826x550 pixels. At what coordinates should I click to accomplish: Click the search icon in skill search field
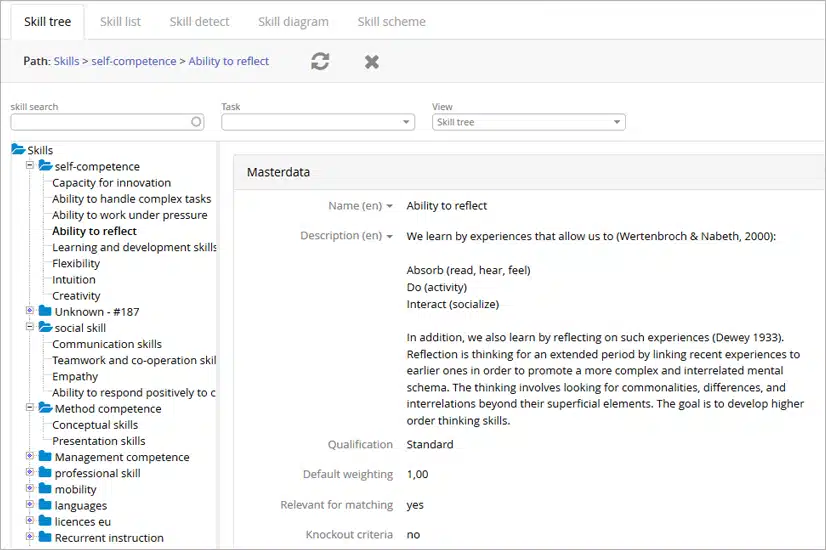click(x=196, y=122)
